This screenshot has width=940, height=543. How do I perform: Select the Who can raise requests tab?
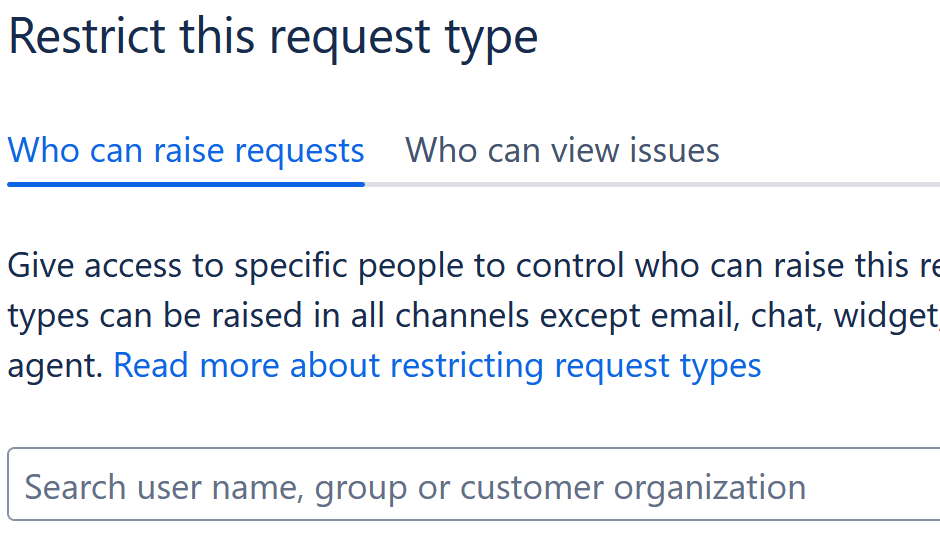click(x=186, y=151)
